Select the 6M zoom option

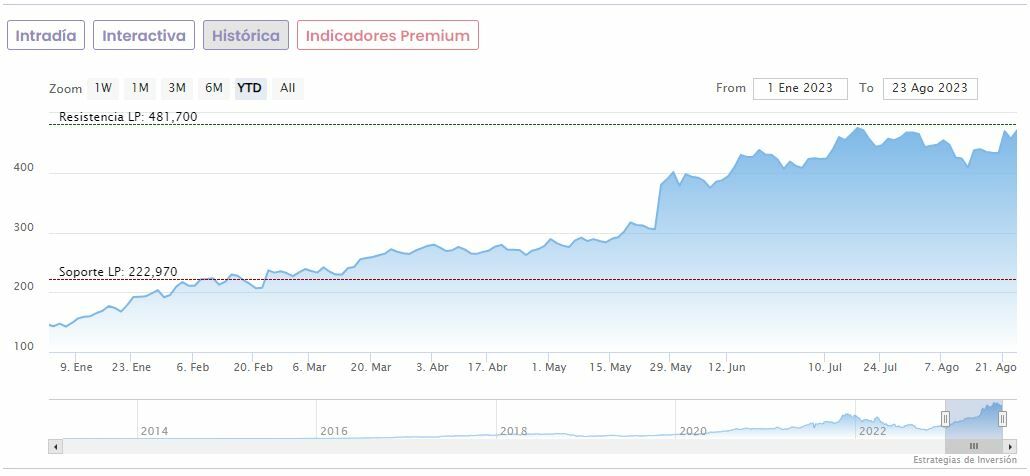point(214,88)
